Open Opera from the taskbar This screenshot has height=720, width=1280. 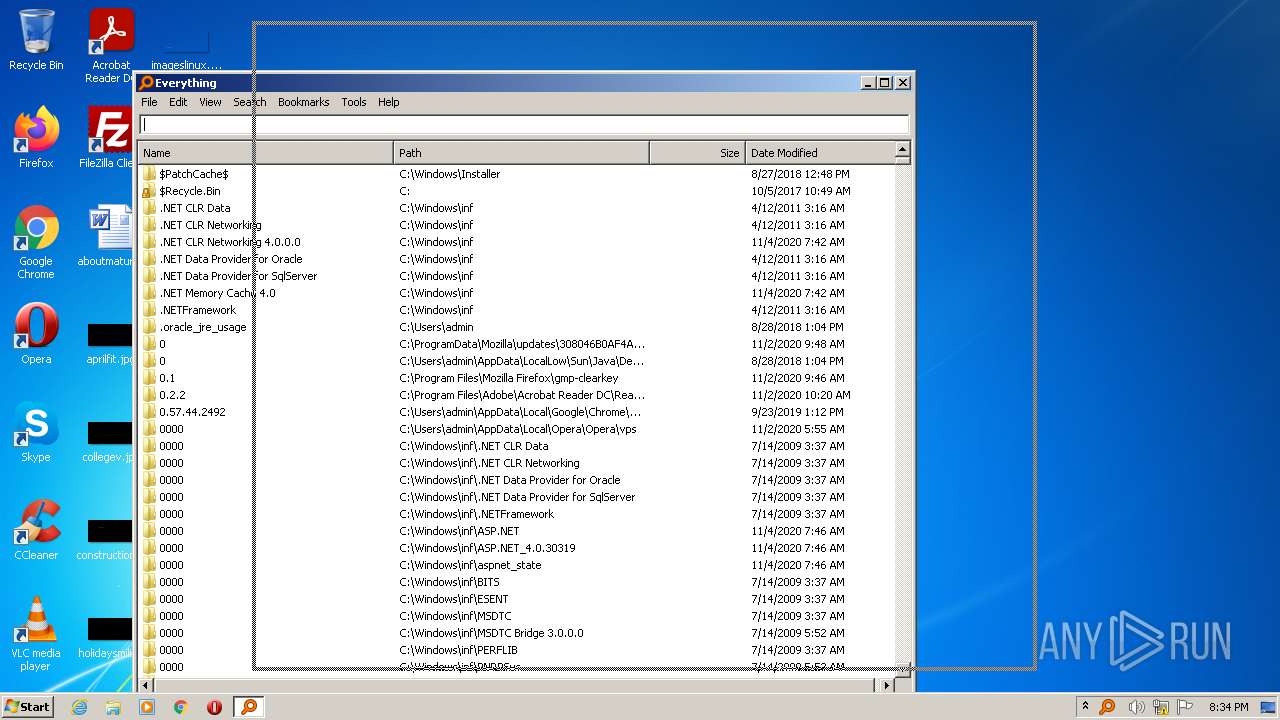coord(214,707)
